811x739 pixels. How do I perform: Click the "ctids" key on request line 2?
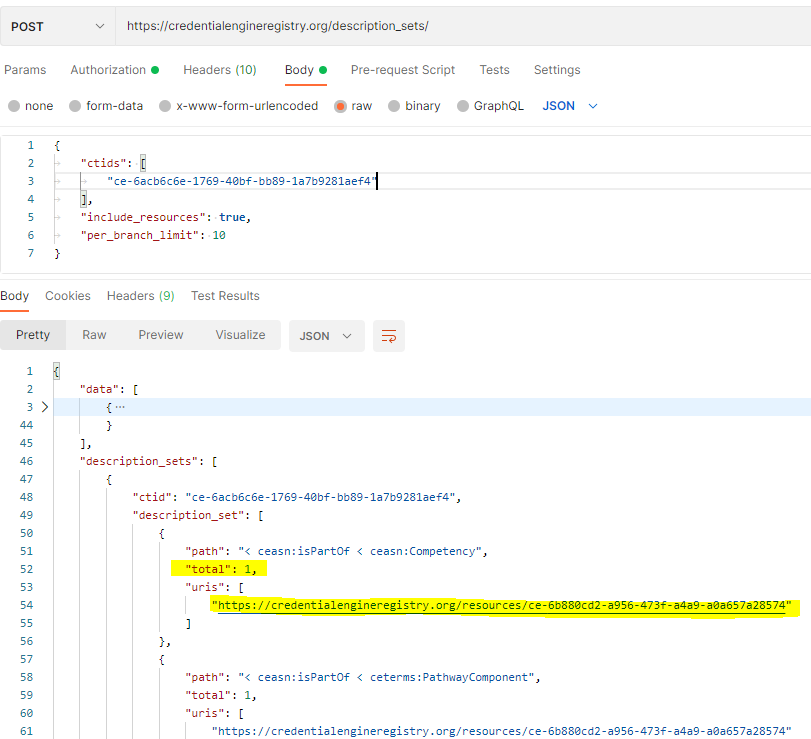103,163
